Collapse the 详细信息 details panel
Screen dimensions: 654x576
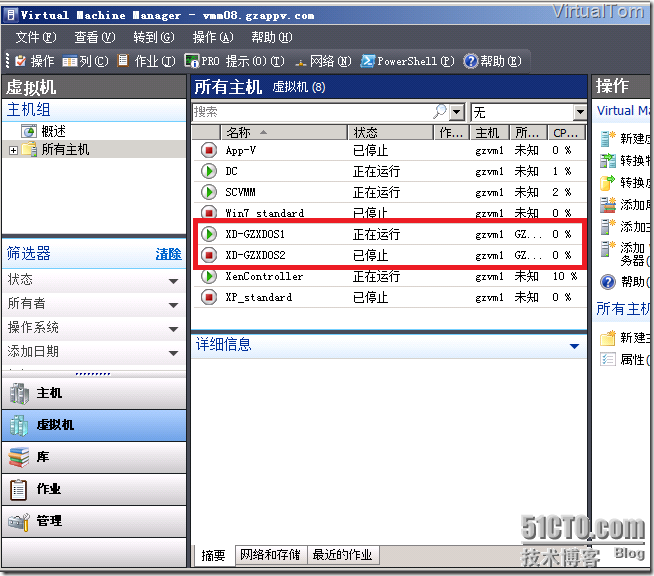pos(574,346)
